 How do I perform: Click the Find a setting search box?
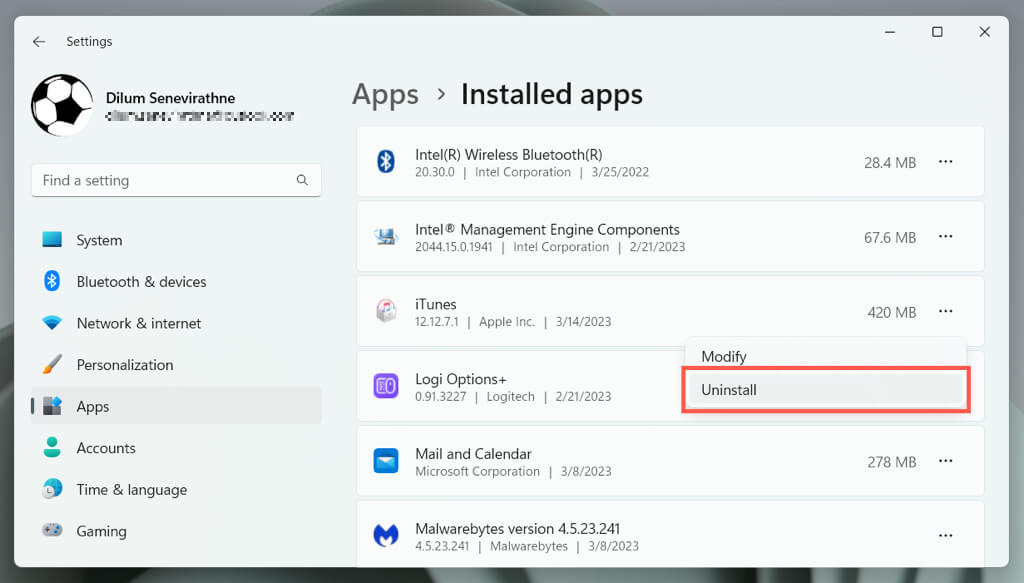pos(165,181)
